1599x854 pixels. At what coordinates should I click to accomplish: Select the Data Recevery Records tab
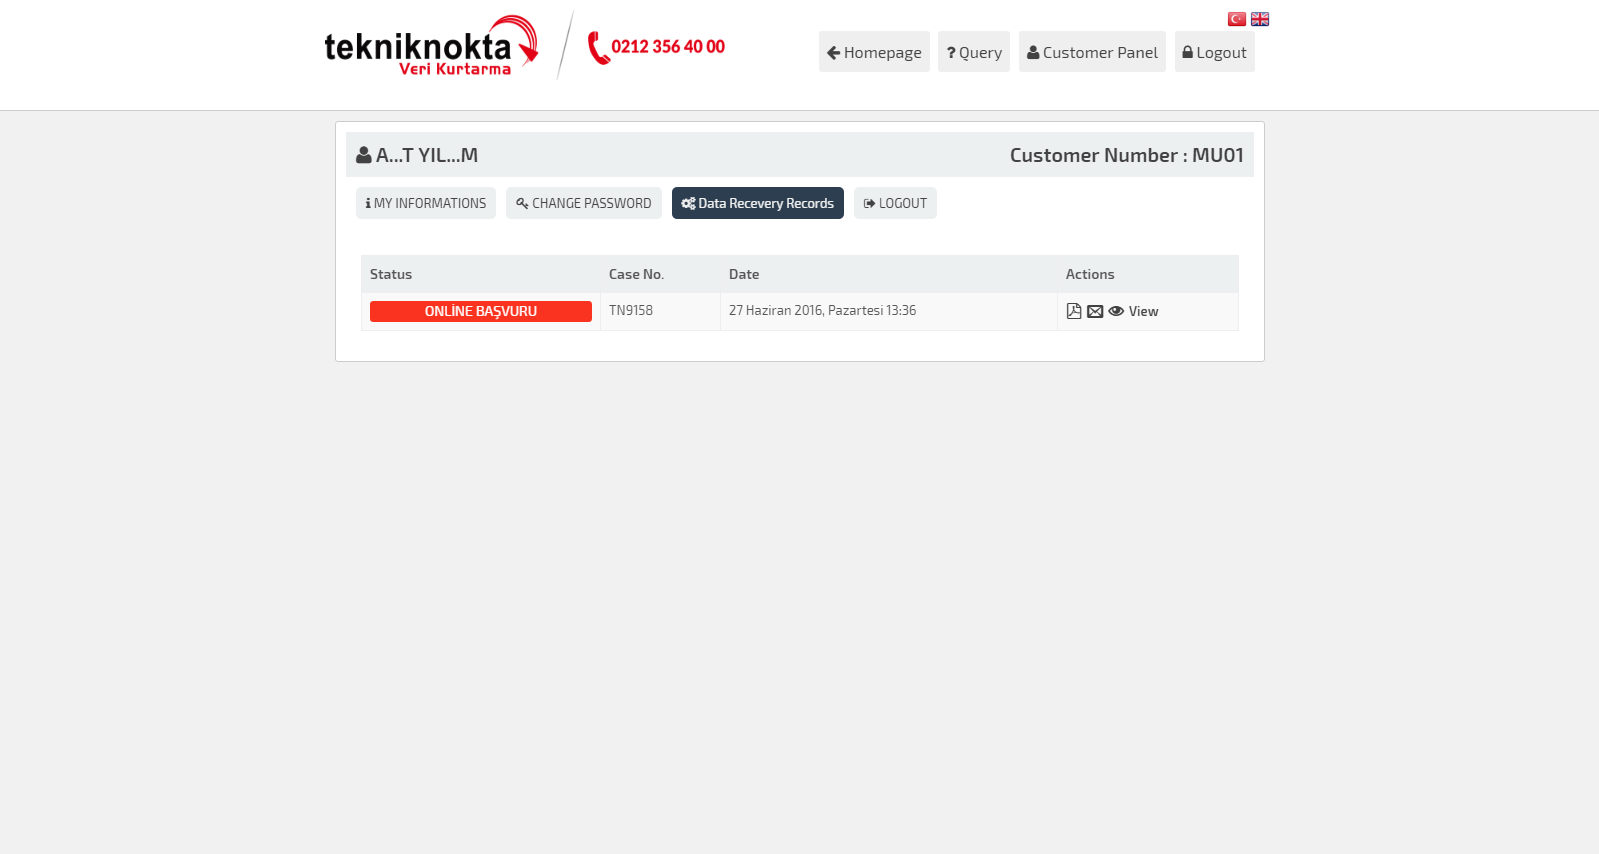(x=757, y=203)
